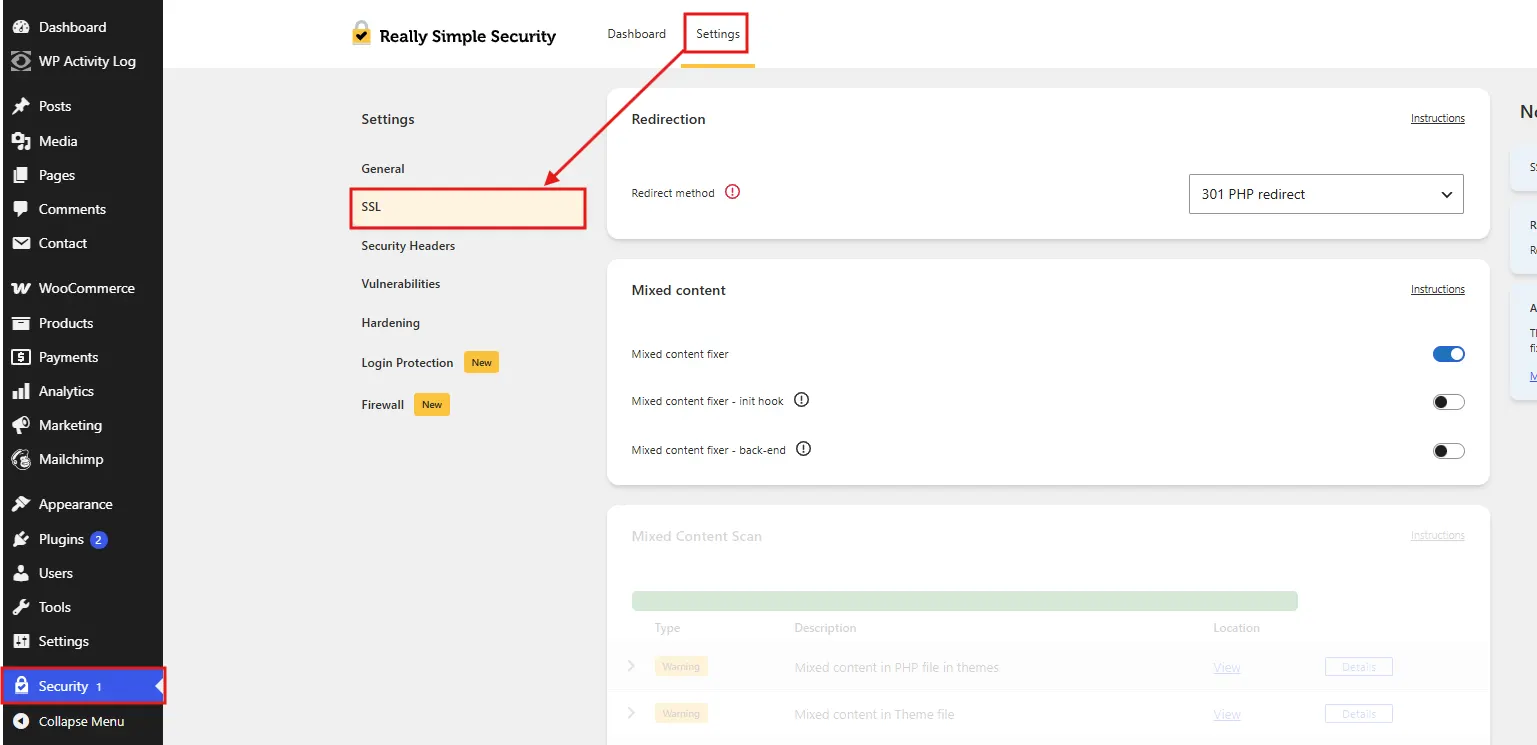
Task: Click the Description column header
Action: point(825,628)
